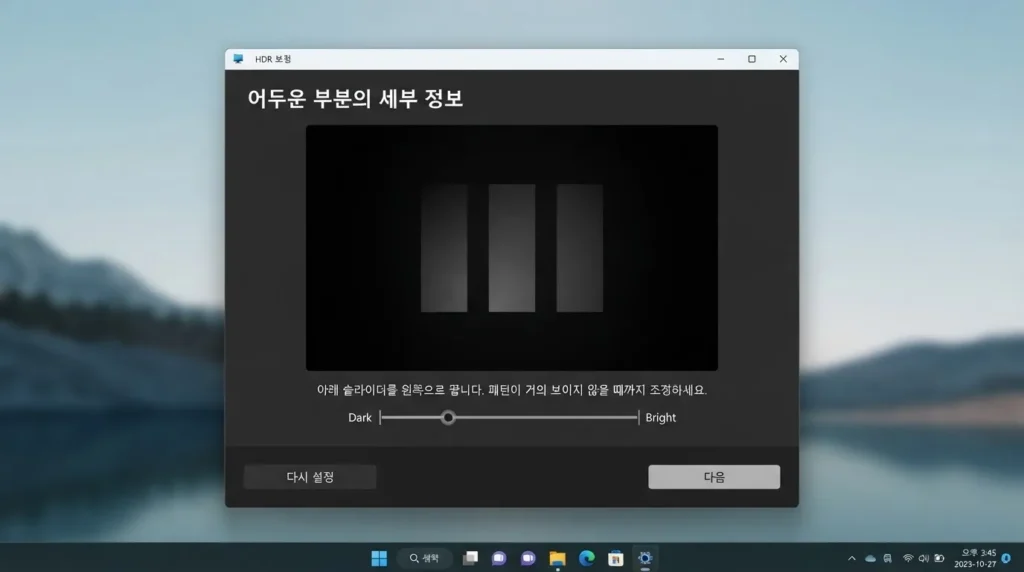Open the Teams video icon on taskbar
Image resolution: width=1024 pixels, height=572 pixels.
pos(528,558)
